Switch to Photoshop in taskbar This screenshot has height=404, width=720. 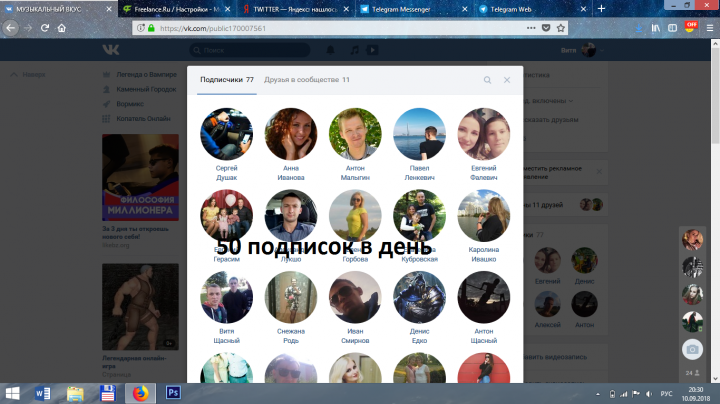coord(173,393)
